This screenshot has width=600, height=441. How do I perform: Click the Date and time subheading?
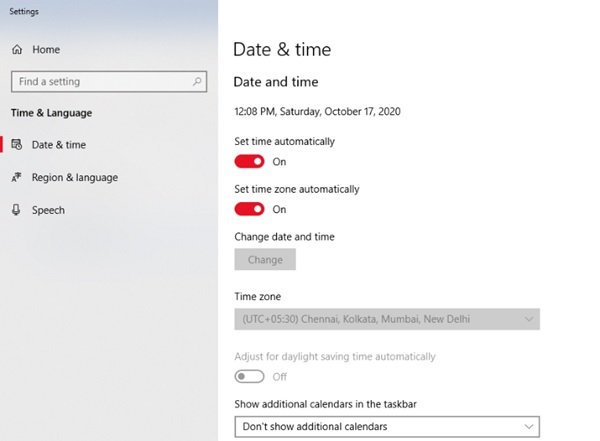pyautogui.click(x=276, y=82)
